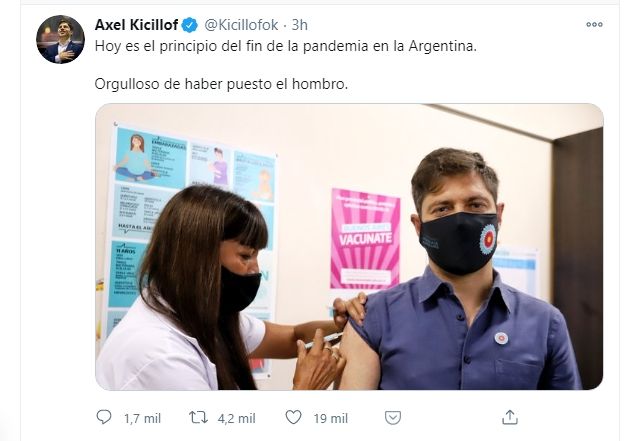Open Axel Kicillof's profile picture
Viewport: 628px width, 441px height.
60,39
